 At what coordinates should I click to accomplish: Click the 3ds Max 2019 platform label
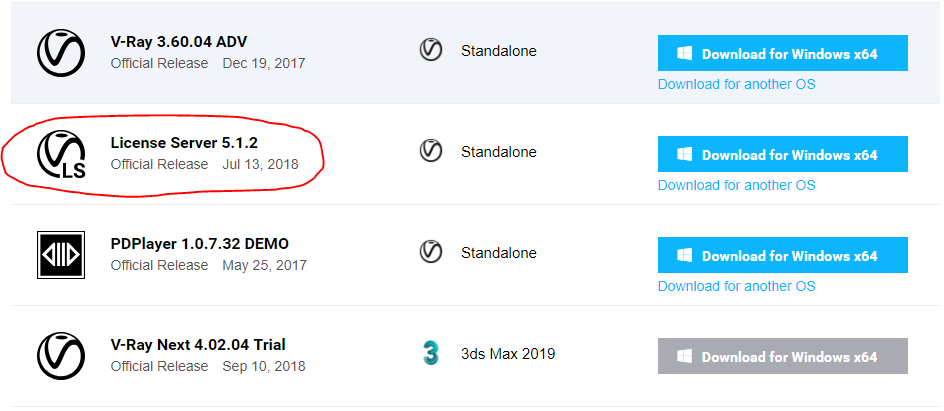coord(508,354)
